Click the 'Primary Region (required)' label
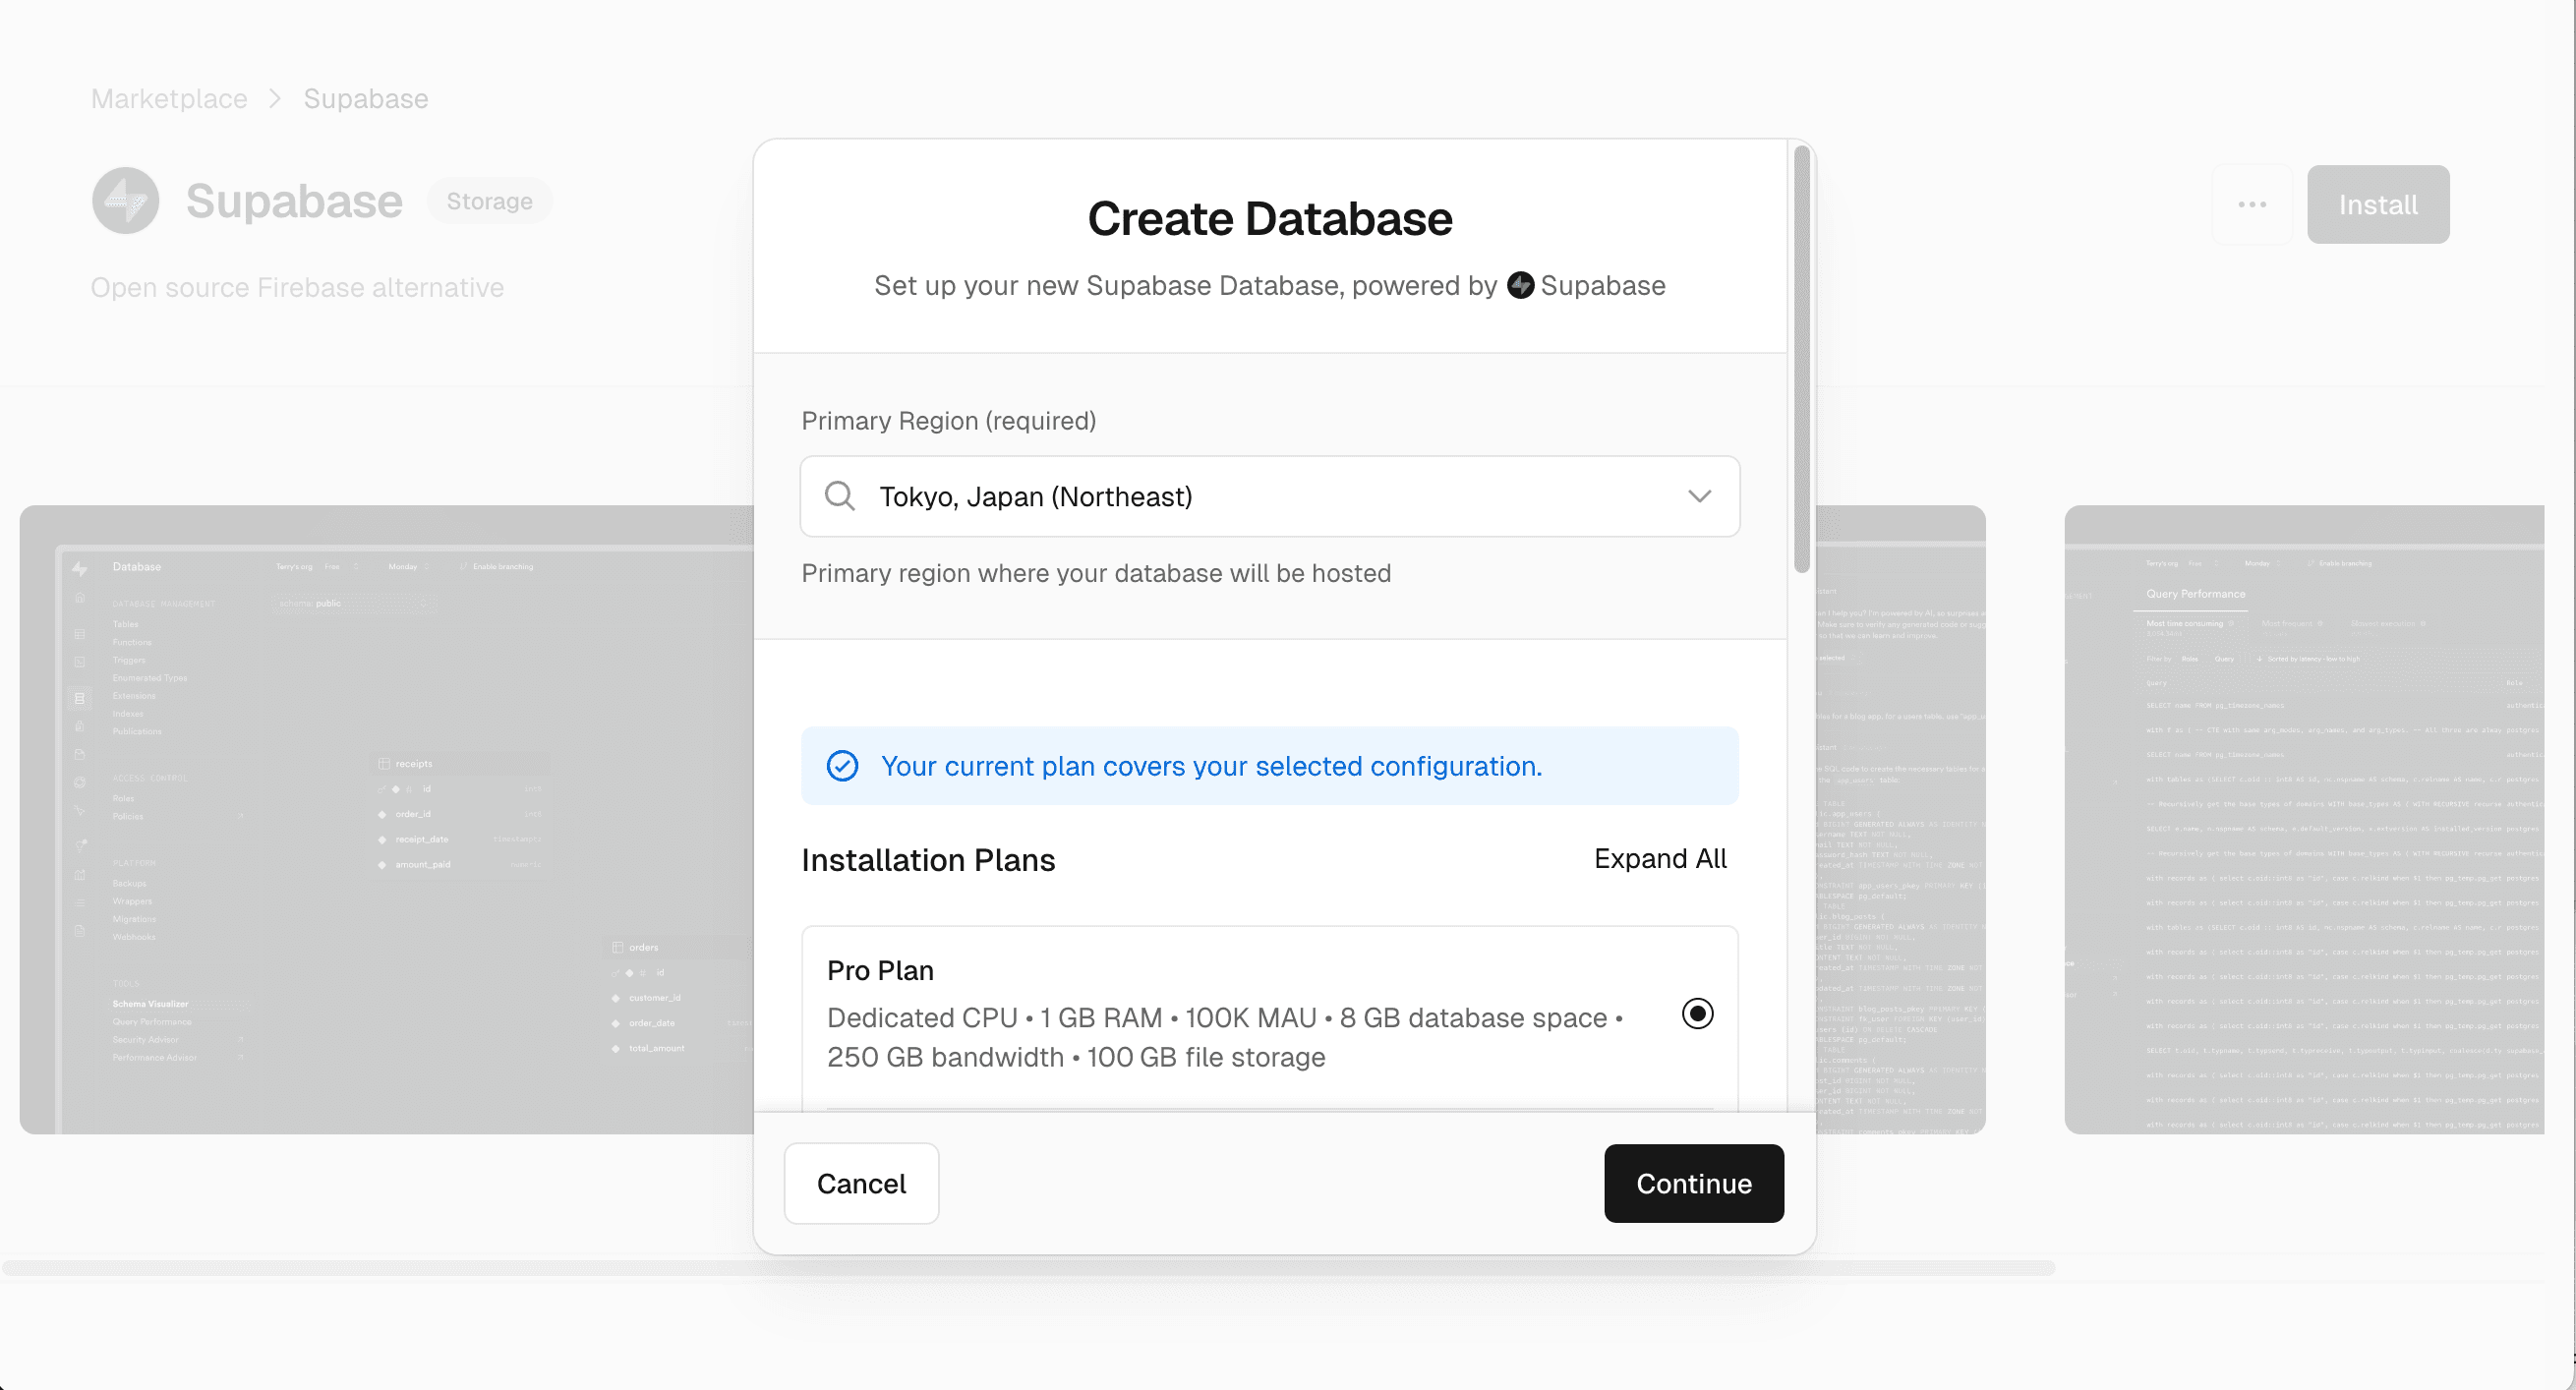 (x=948, y=420)
